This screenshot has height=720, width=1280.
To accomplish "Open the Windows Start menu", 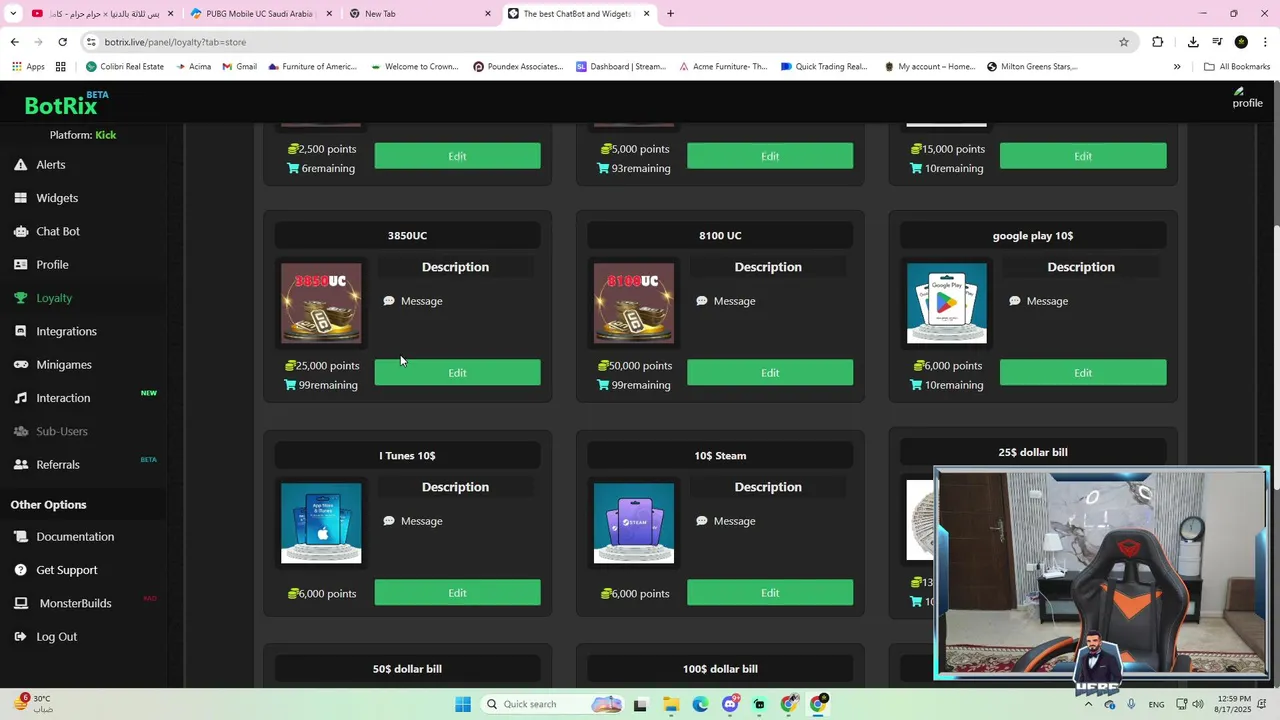I will pyautogui.click(x=463, y=704).
